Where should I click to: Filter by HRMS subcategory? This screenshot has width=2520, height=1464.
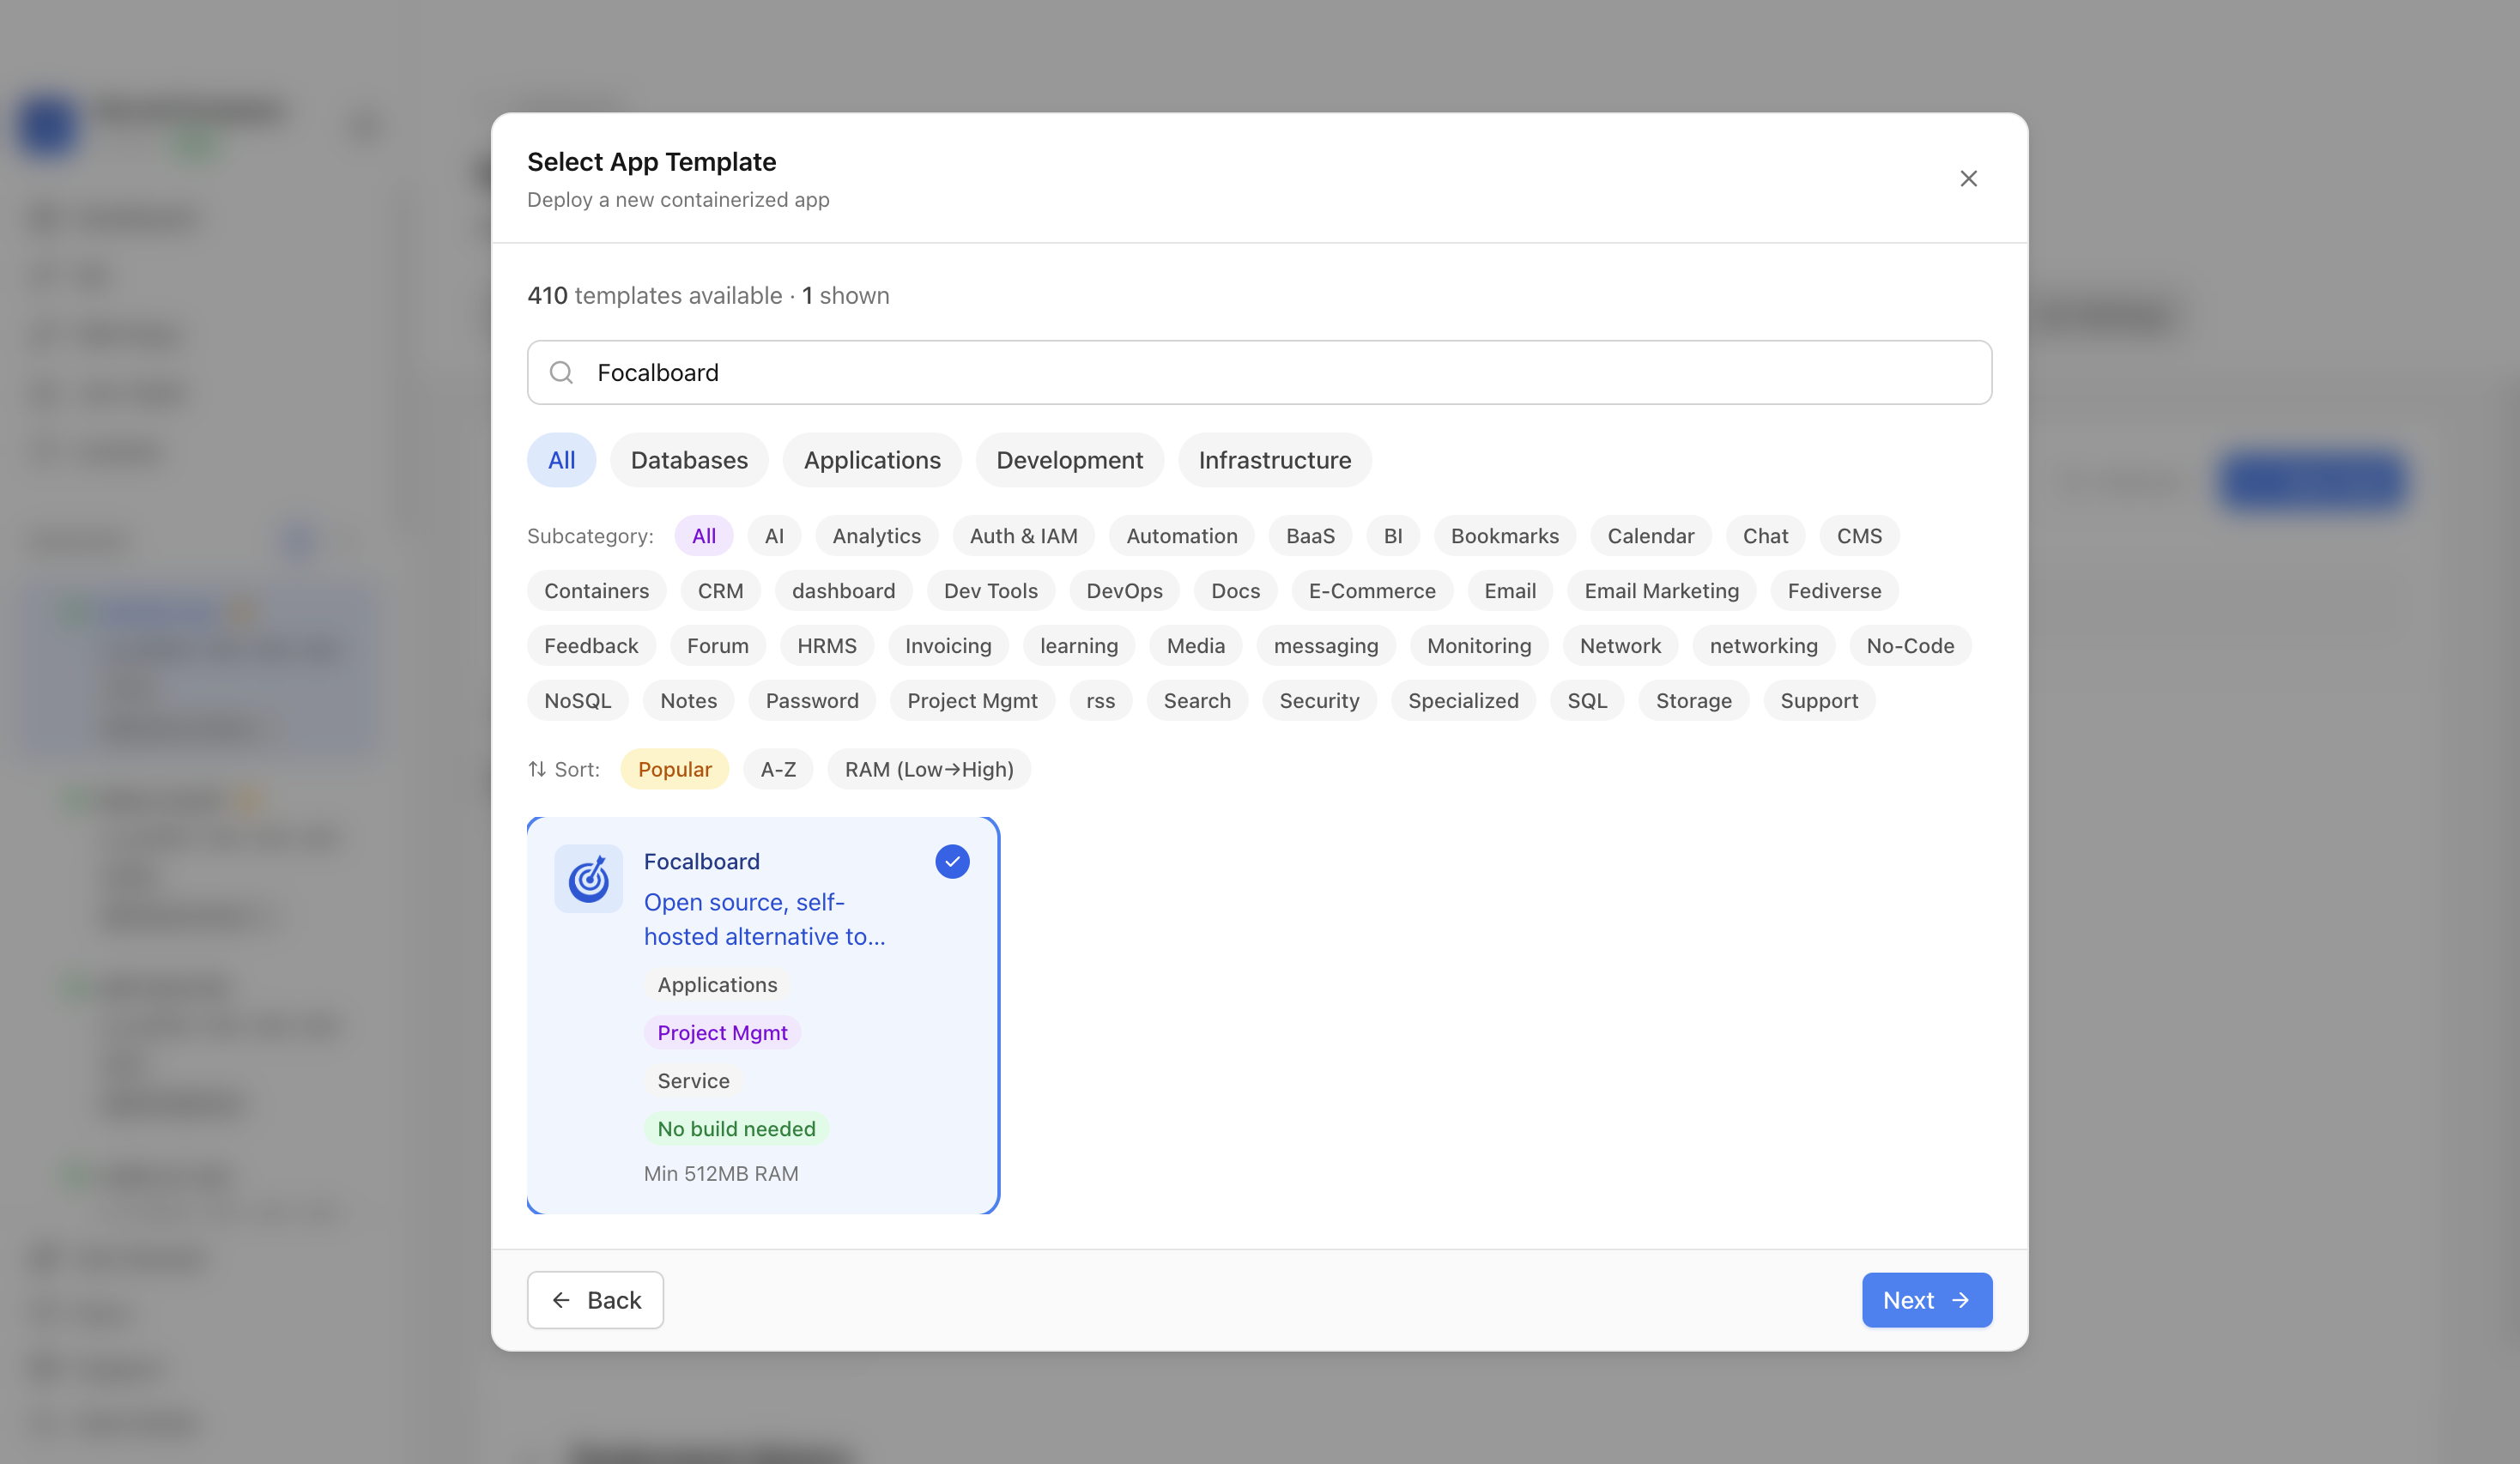(826, 646)
